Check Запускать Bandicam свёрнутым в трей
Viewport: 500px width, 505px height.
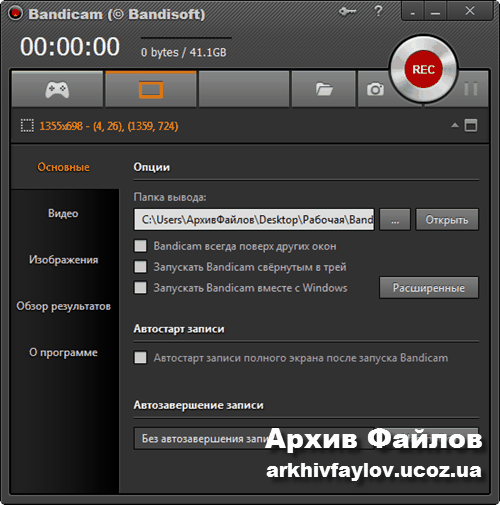coord(140,267)
